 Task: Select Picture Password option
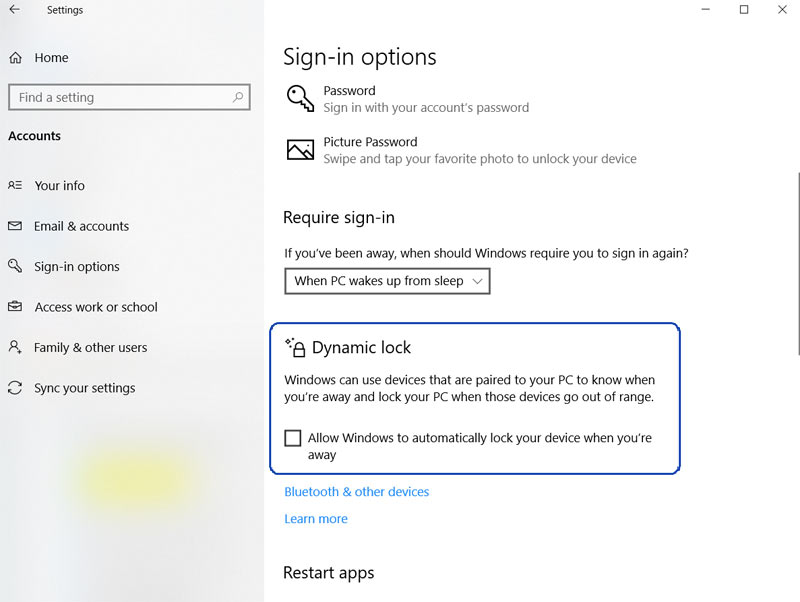pyautogui.click(x=370, y=142)
